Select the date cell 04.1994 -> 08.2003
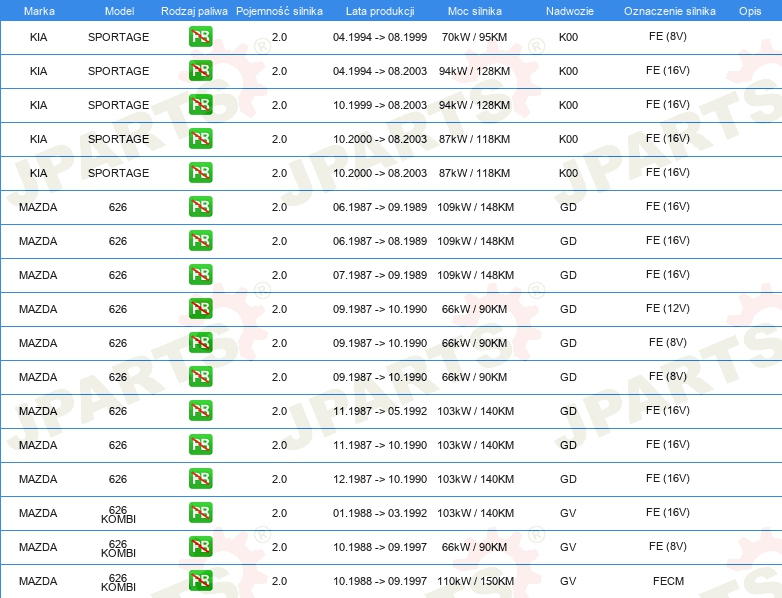 [x=380, y=71]
